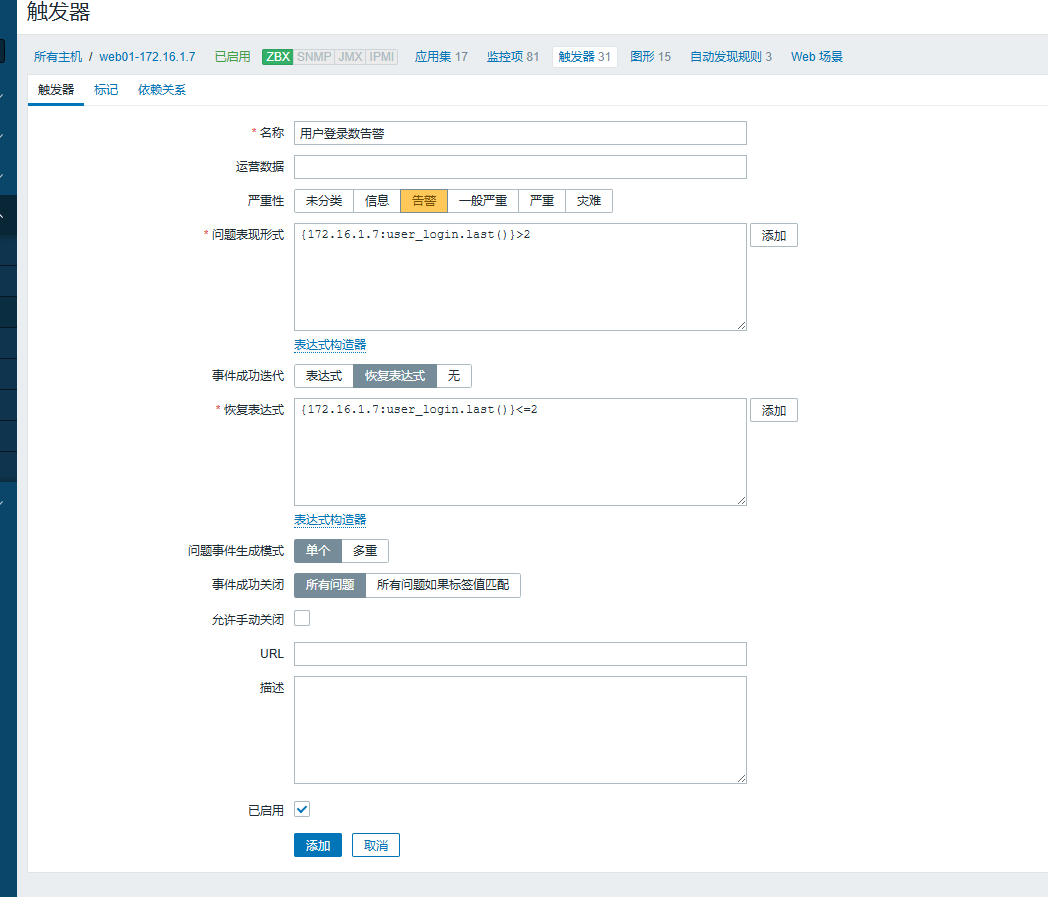Open 触发器 31 triggers list
Viewport: 1048px width, 897px height.
click(x=585, y=57)
